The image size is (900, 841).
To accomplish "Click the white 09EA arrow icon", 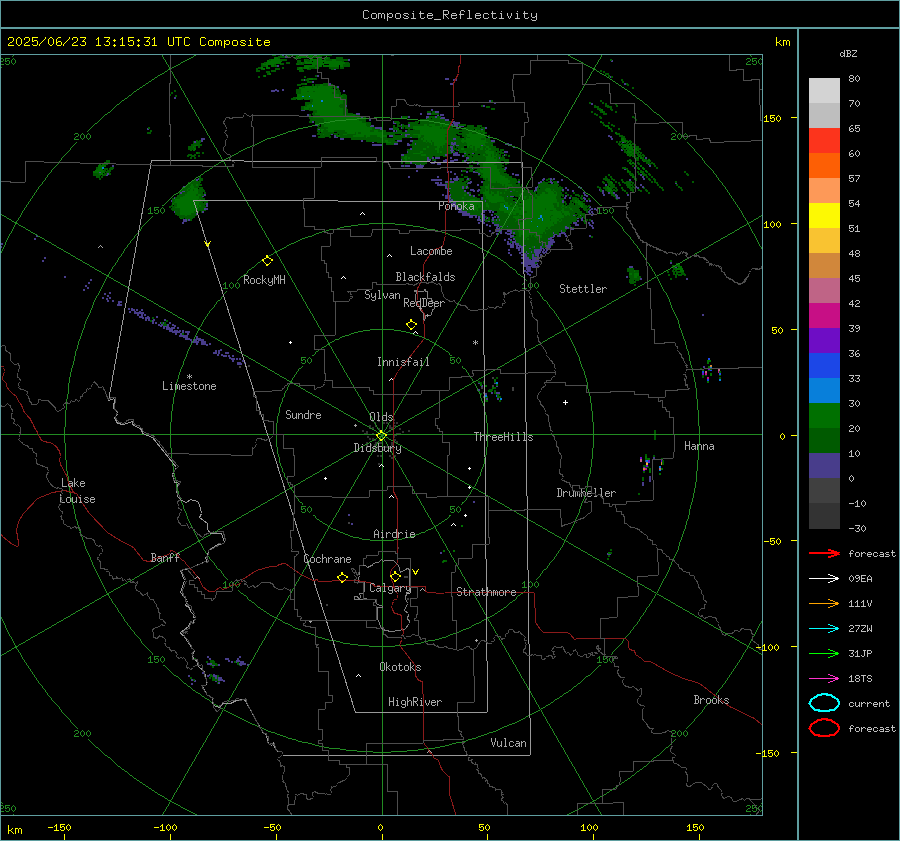I will pos(824,579).
